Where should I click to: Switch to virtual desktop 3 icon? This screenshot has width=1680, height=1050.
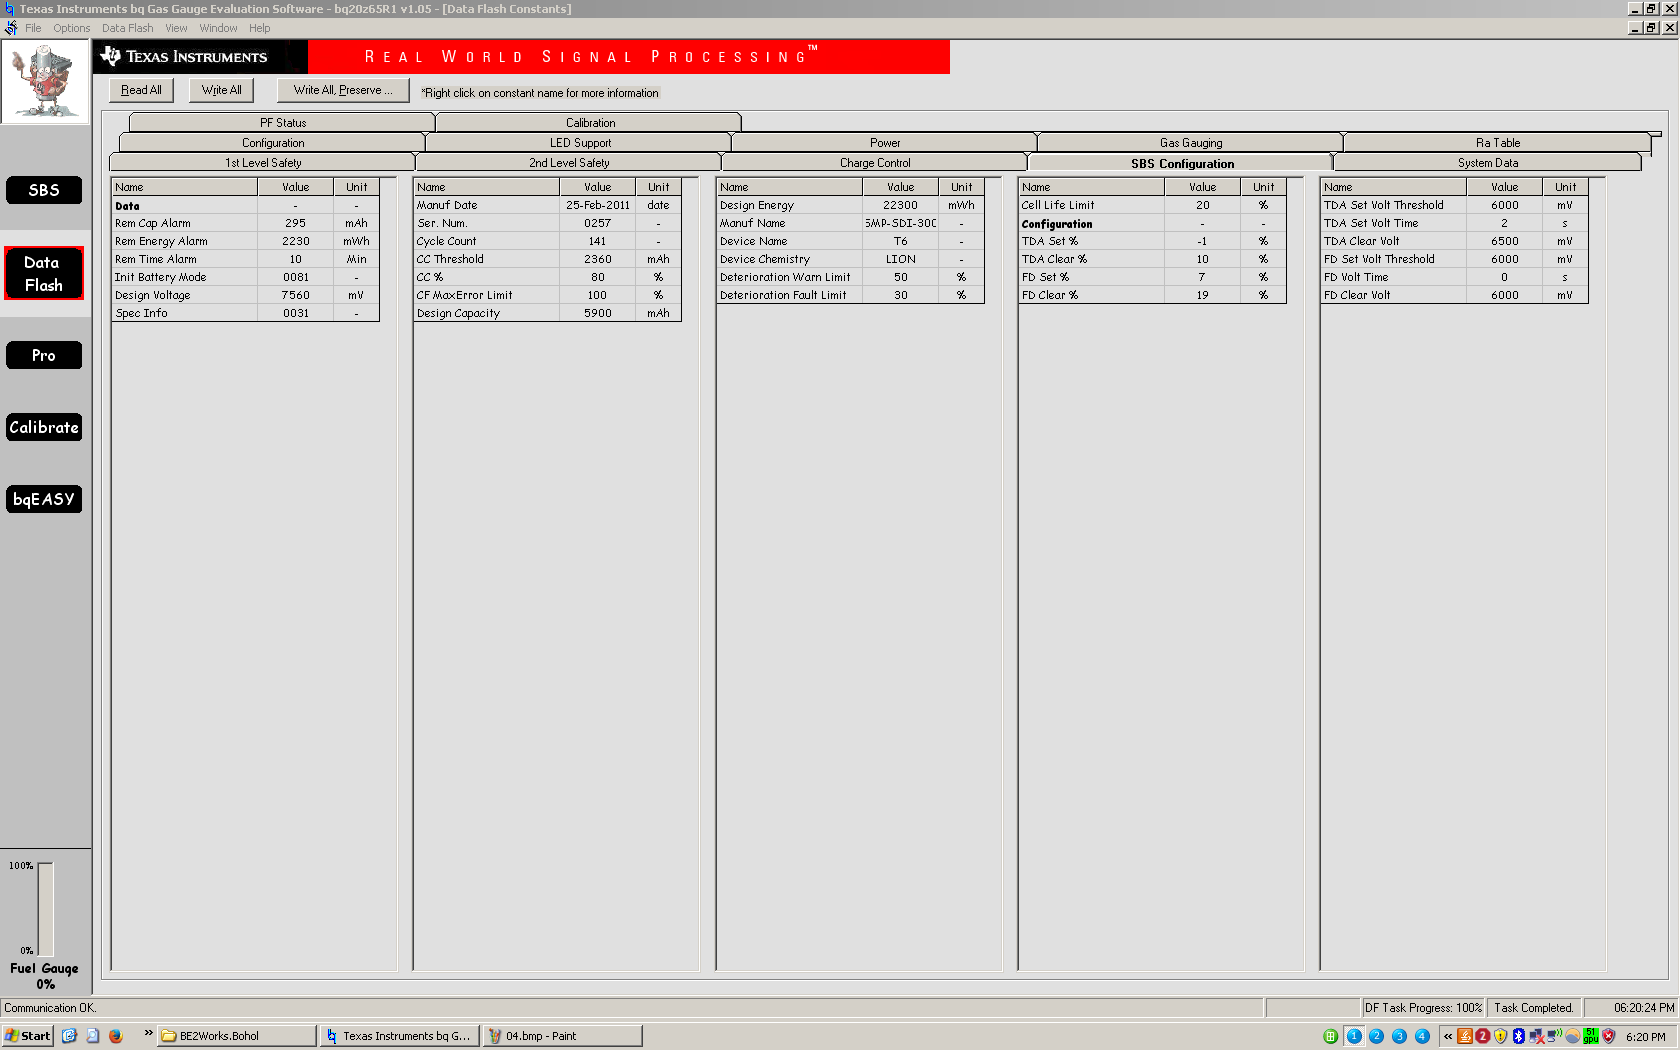pyautogui.click(x=1399, y=1036)
